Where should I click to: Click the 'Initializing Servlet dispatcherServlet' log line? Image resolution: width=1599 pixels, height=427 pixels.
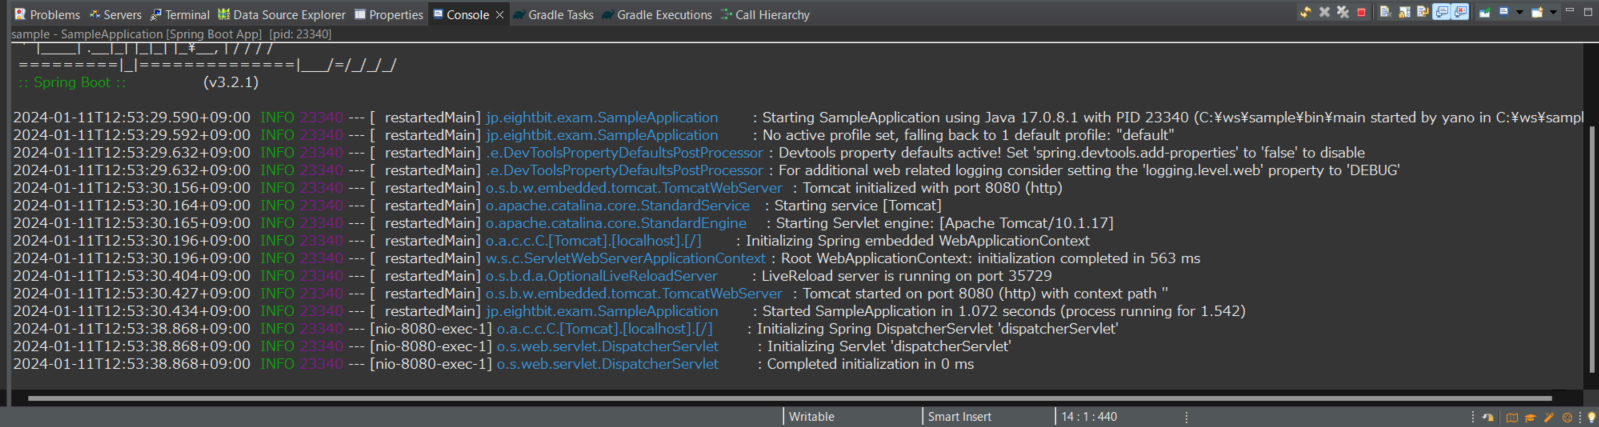(x=512, y=347)
